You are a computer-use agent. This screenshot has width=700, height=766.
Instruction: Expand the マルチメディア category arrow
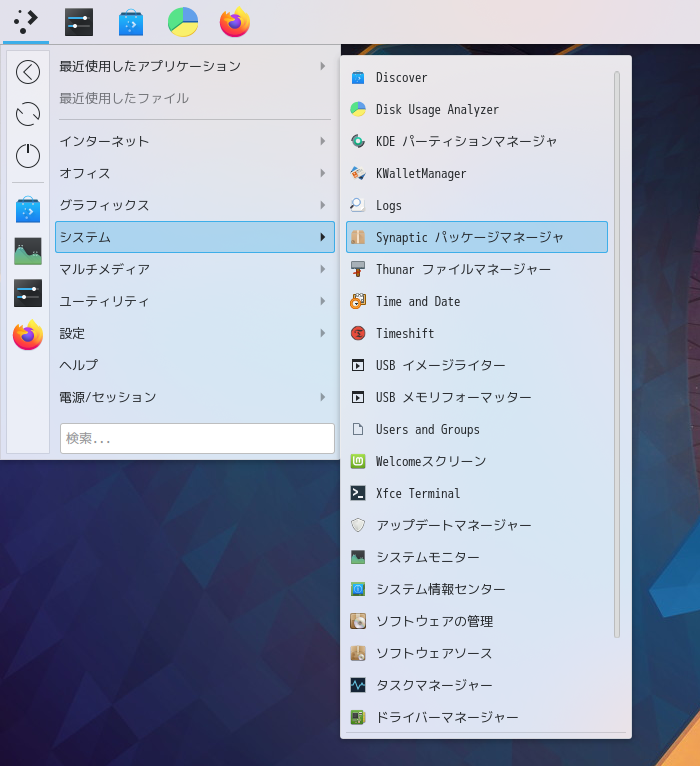coord(322,269)
